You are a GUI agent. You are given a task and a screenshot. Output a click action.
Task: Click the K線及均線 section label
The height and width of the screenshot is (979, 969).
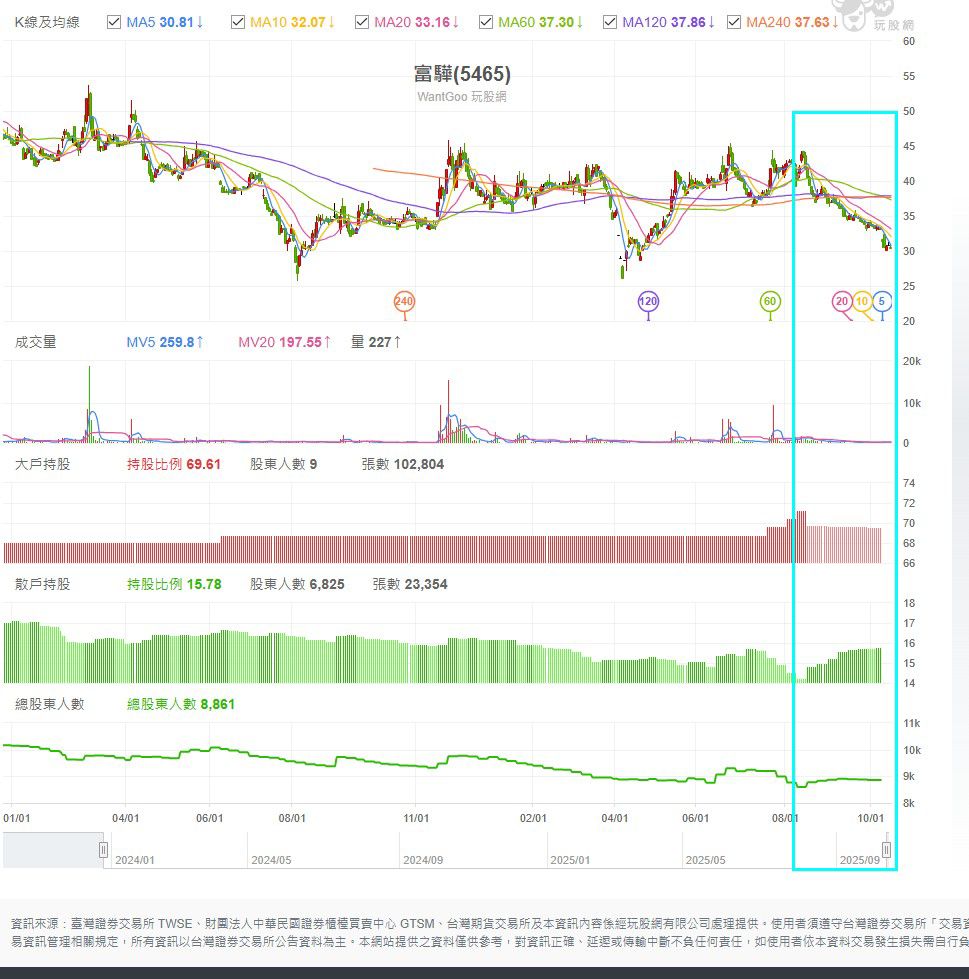pos(47,22)
